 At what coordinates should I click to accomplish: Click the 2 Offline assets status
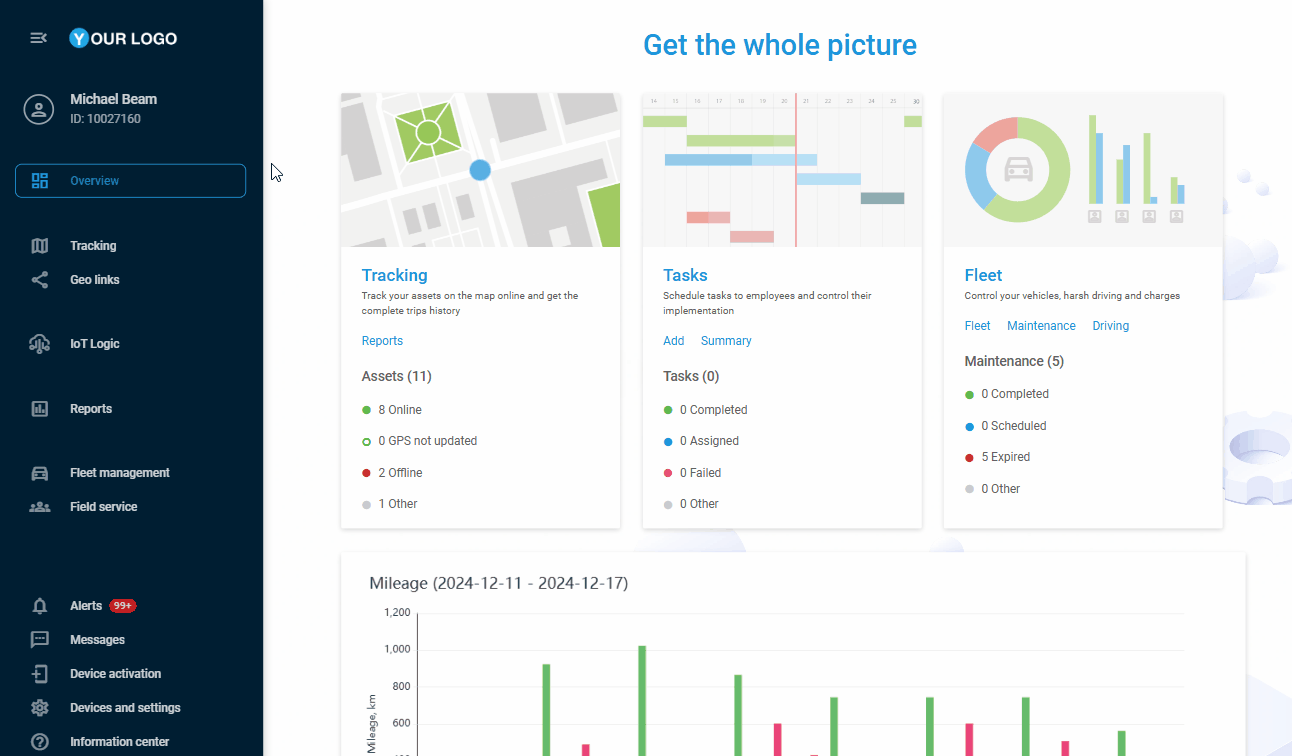click(x=392, y=473)
